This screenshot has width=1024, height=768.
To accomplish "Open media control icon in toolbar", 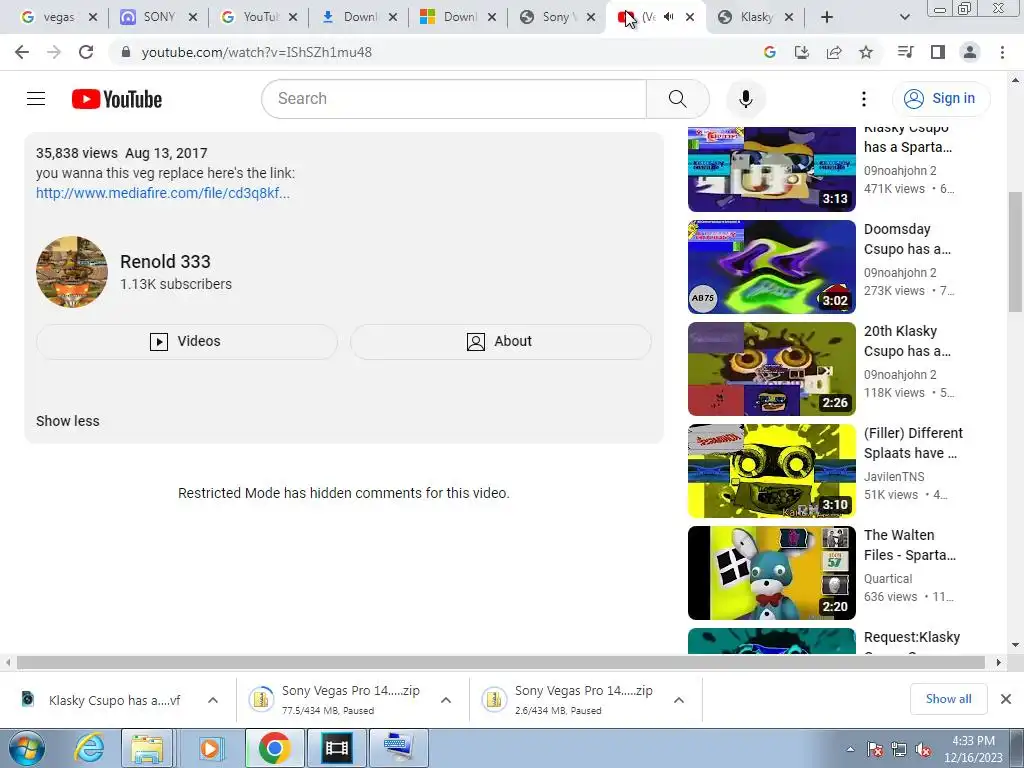I will (x=905, y=52).
